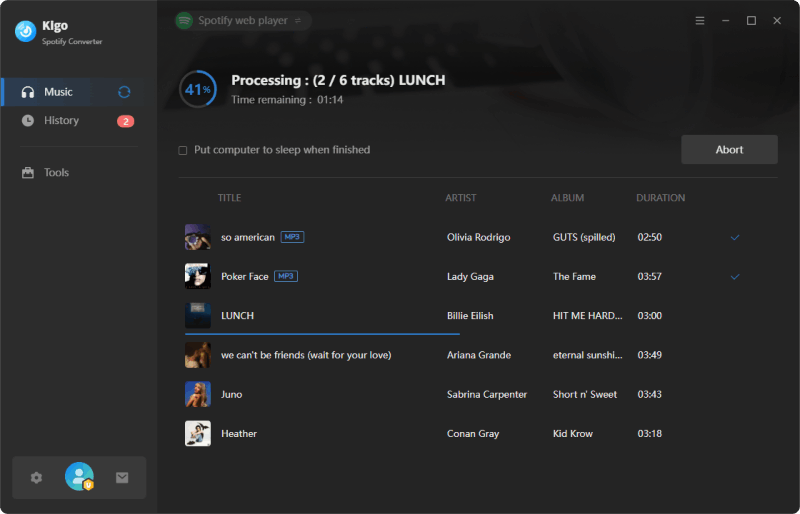
Task: Click the we can't be friends thumbnail
Action: pyautogui.click(x=198, y=355)
